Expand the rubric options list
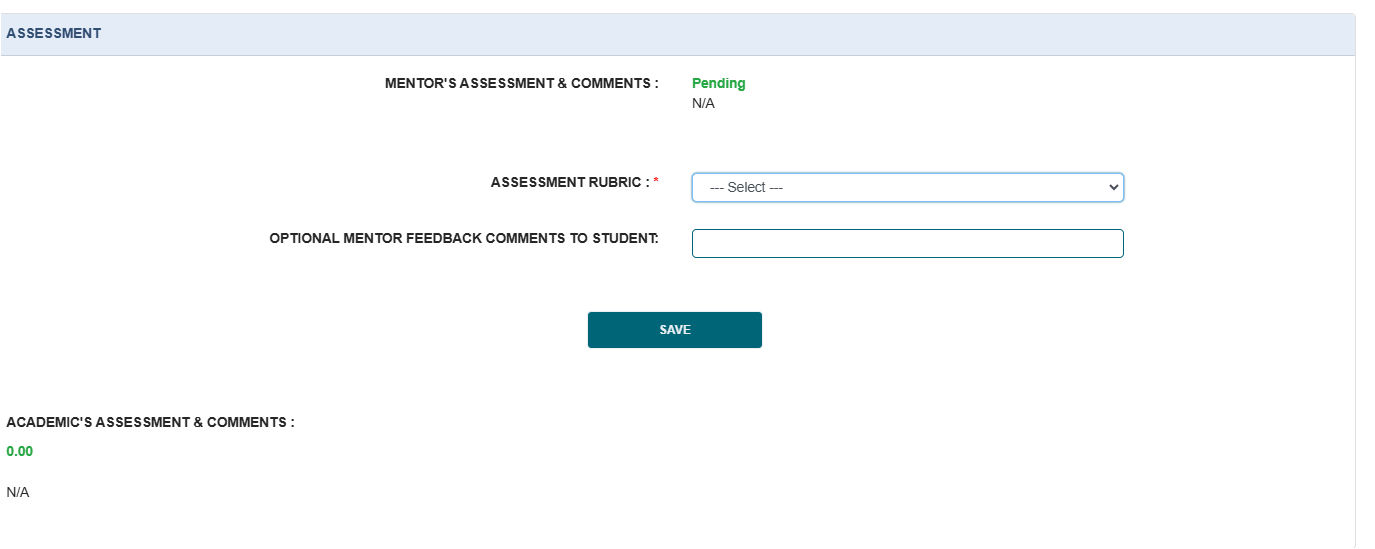Image resolution: width=1375 pixels, height=549 pixels. [x=907, y=187]
